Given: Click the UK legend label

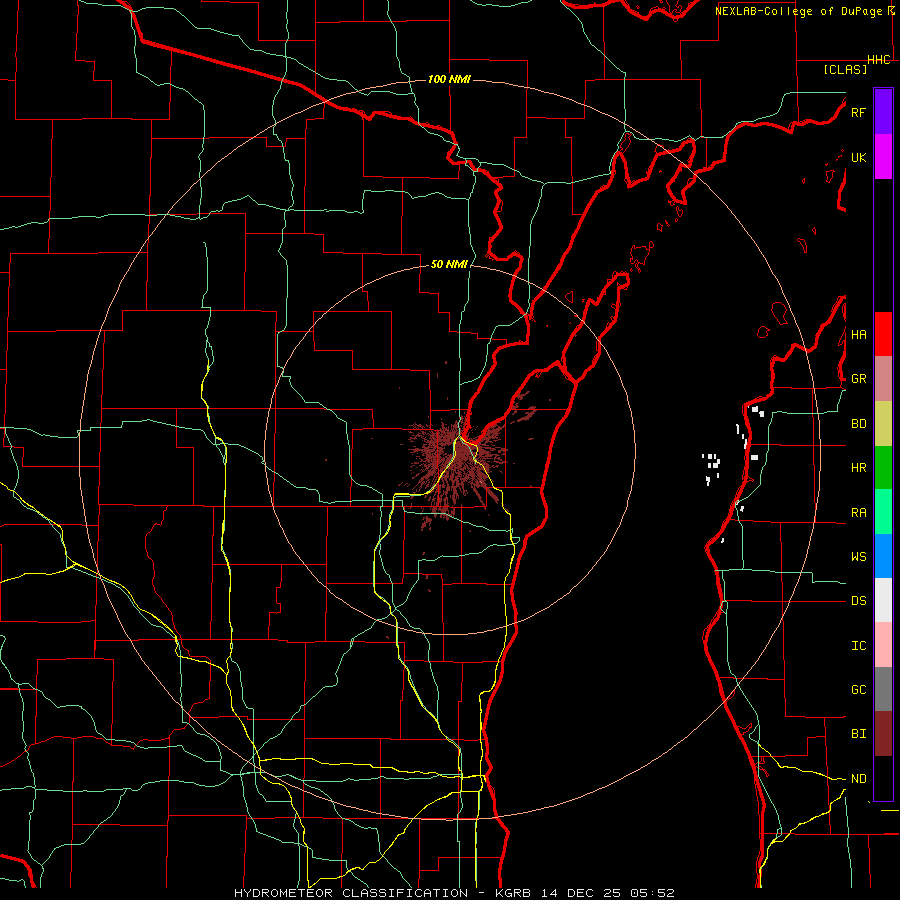Looking at the screenshot, I should click(858, 157).
